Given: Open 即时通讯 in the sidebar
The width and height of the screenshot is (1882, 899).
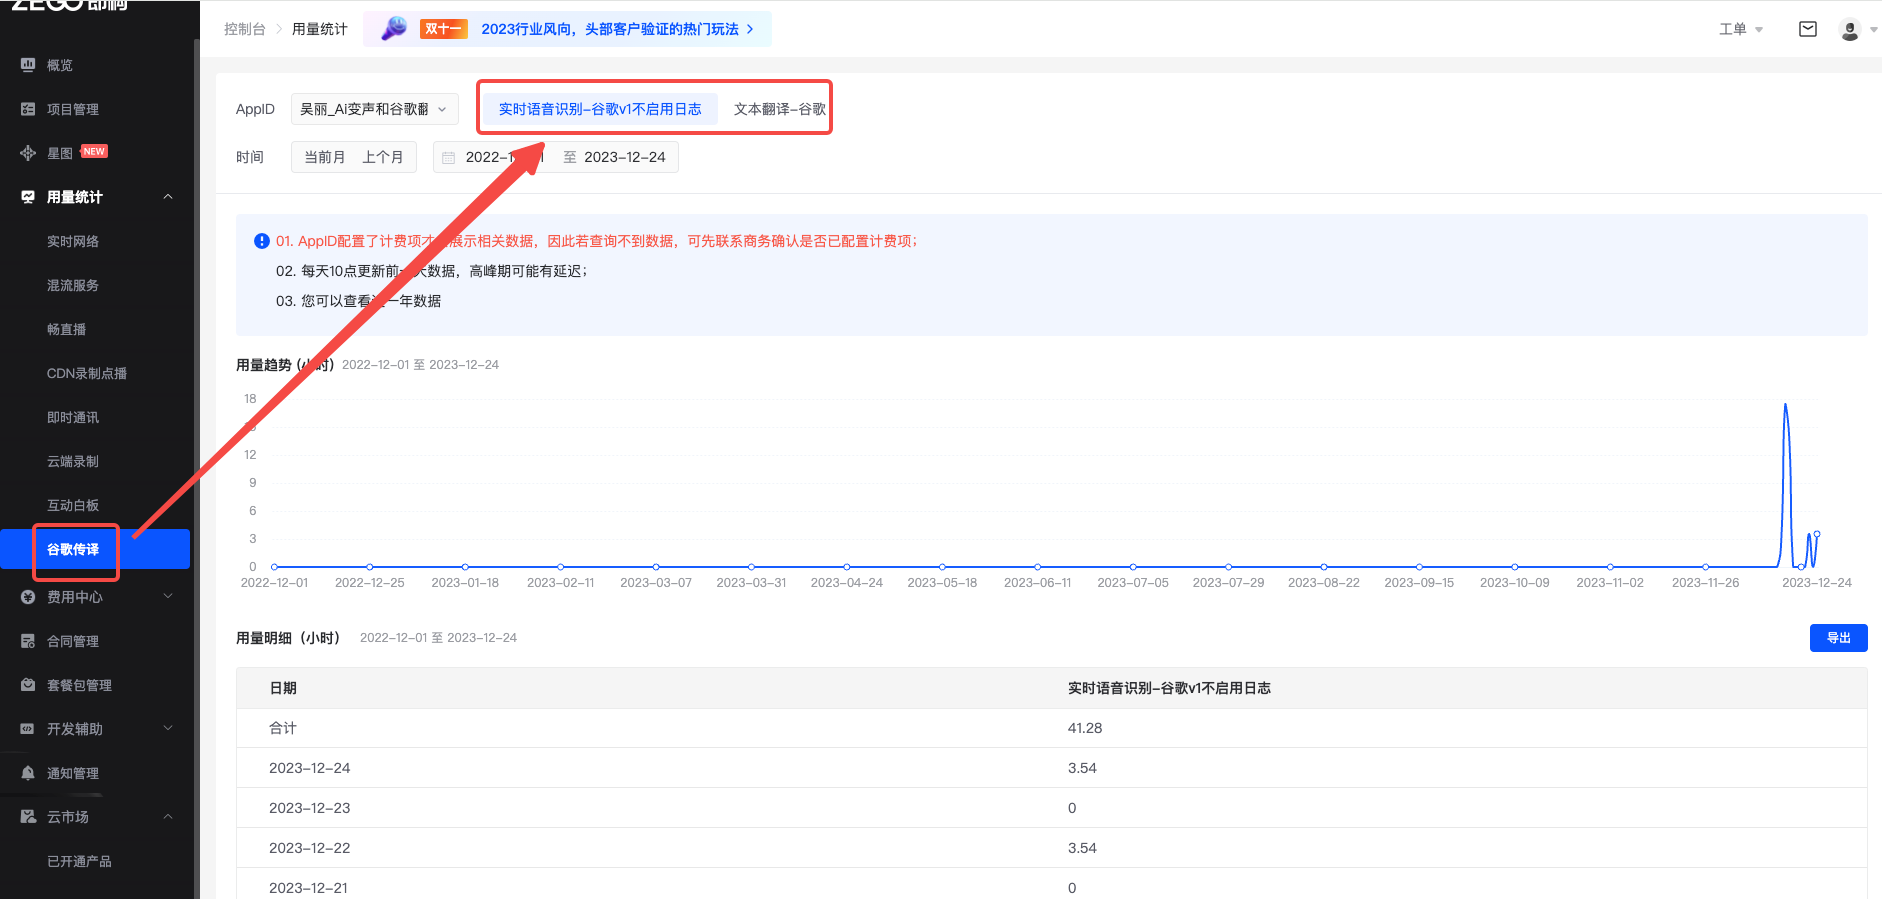Looking at the screenshot, I should (x=73, y=417).
